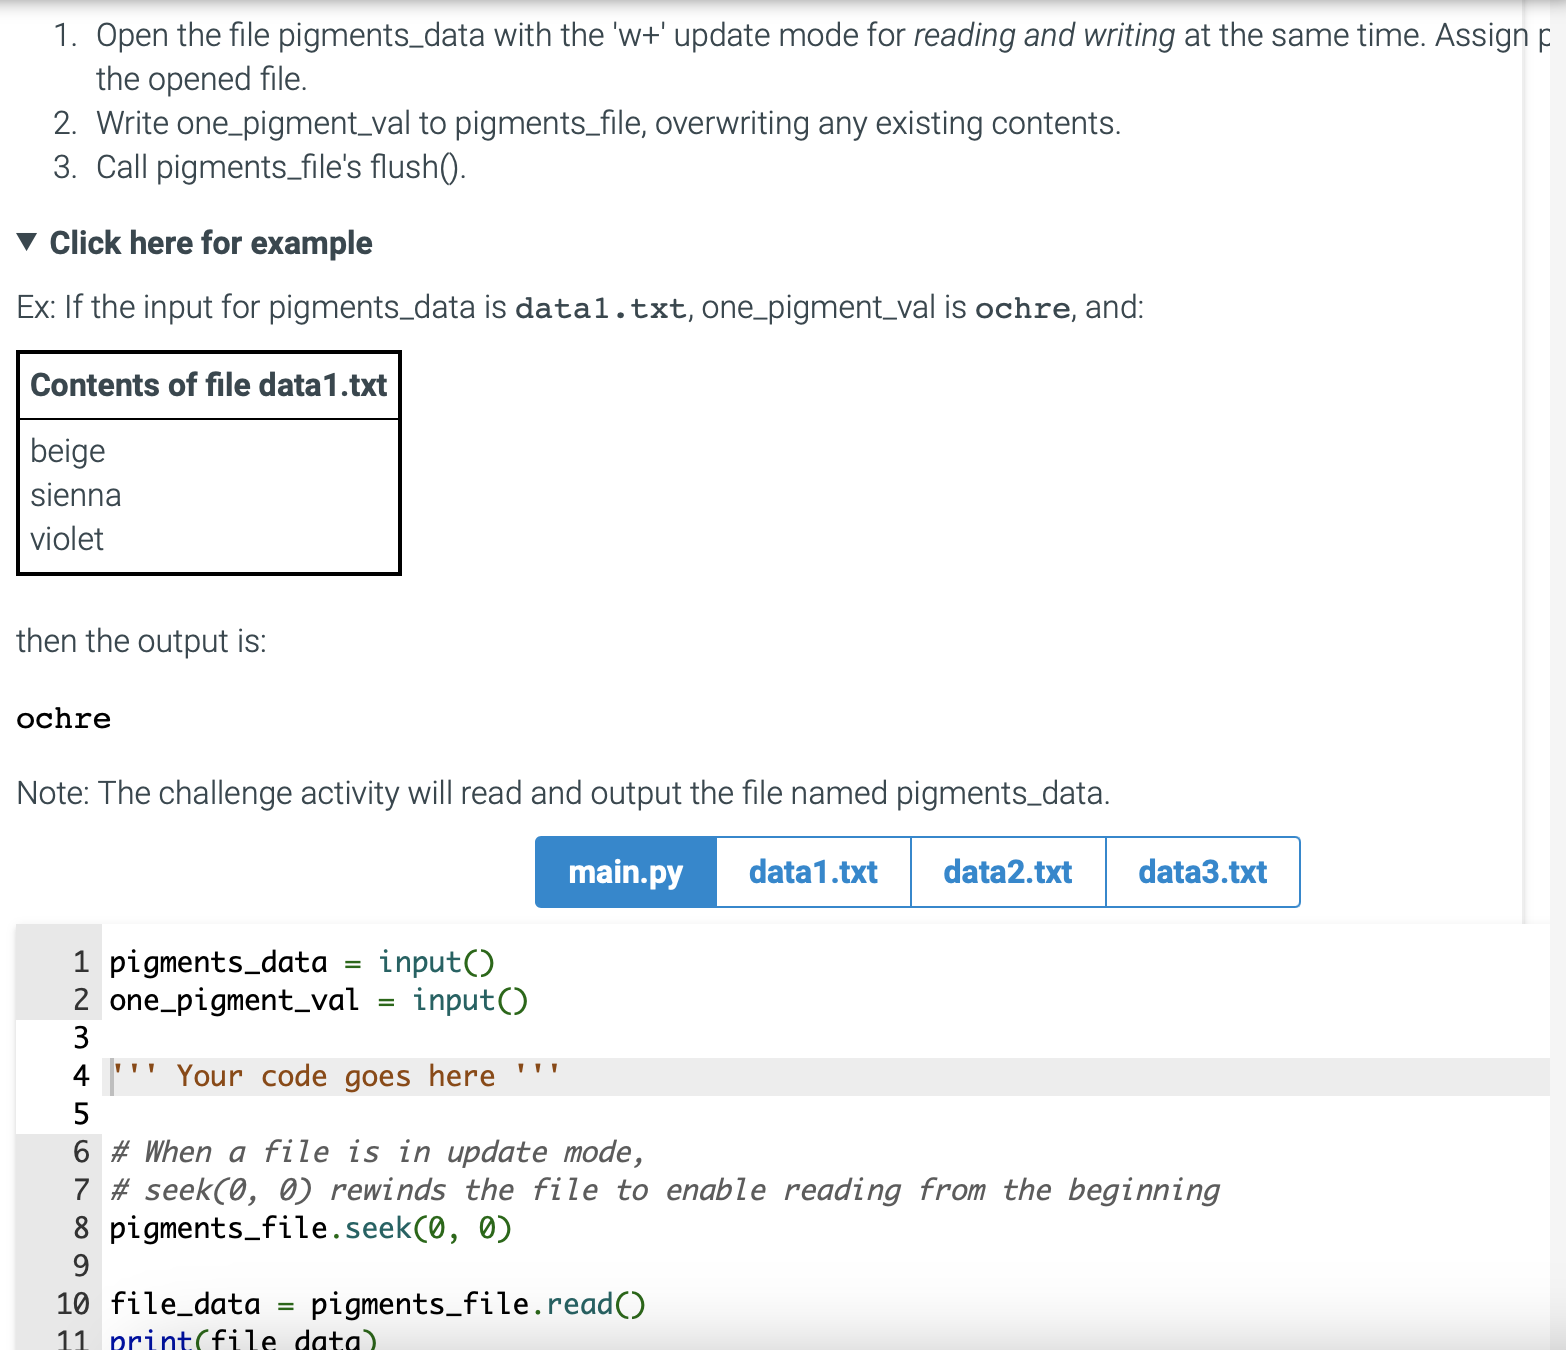Switch to the data2.txt tab
This screenshot has height=1350, width=1566.
coord(1007,871)
